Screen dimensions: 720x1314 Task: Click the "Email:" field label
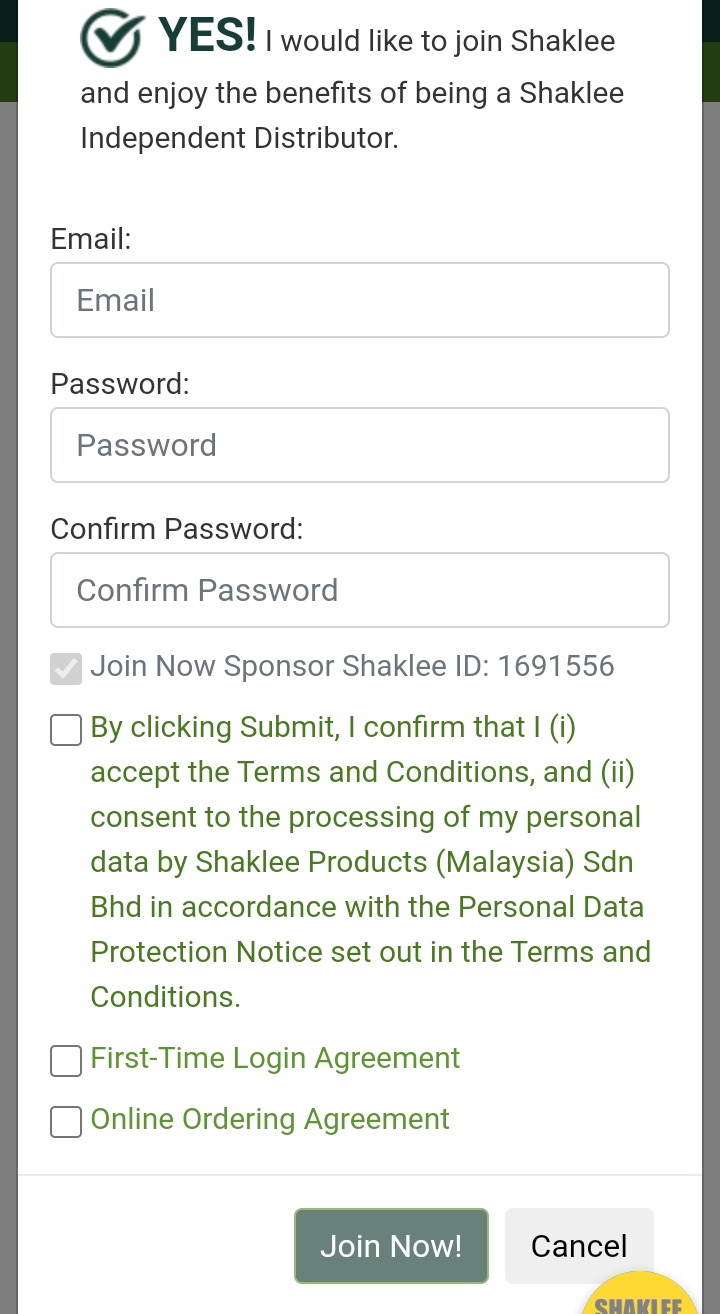pyautogui.click(x=91, y=239)
